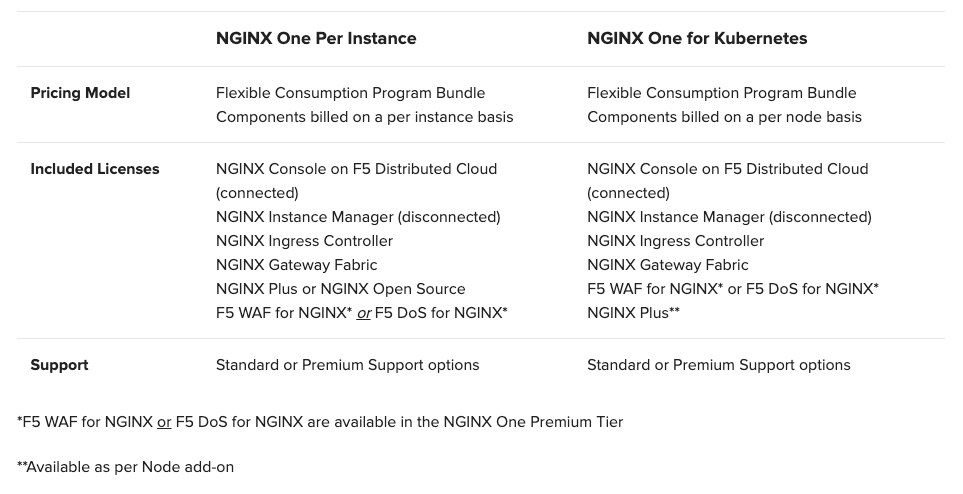Click "NGINX Ingress Controller" in Kubernetes column

point(675,241)
